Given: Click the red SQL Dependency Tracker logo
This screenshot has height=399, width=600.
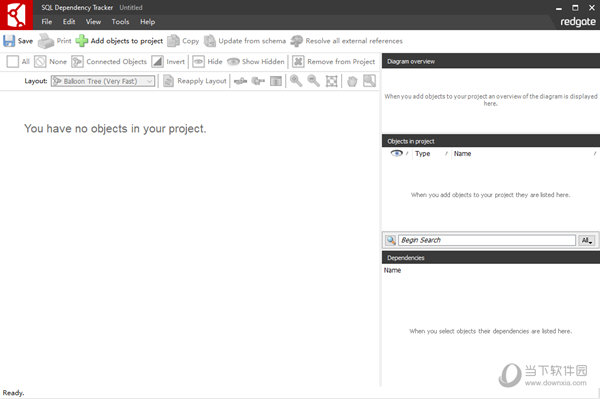Looking at the screenshot, I should (16, 15).
